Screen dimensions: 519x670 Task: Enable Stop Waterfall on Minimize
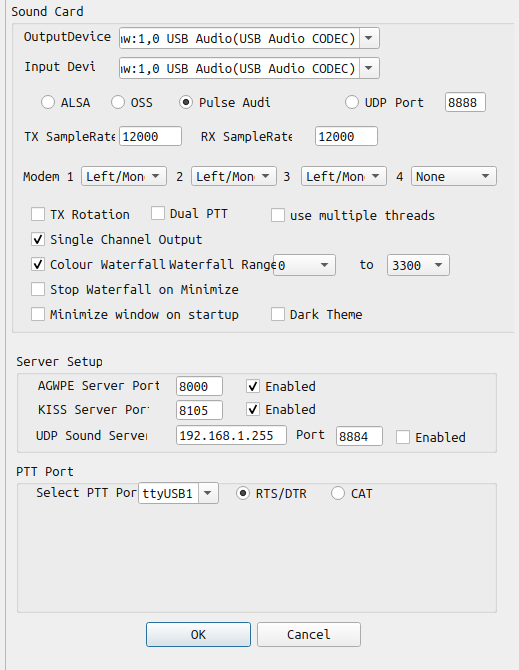click(38, 289)
